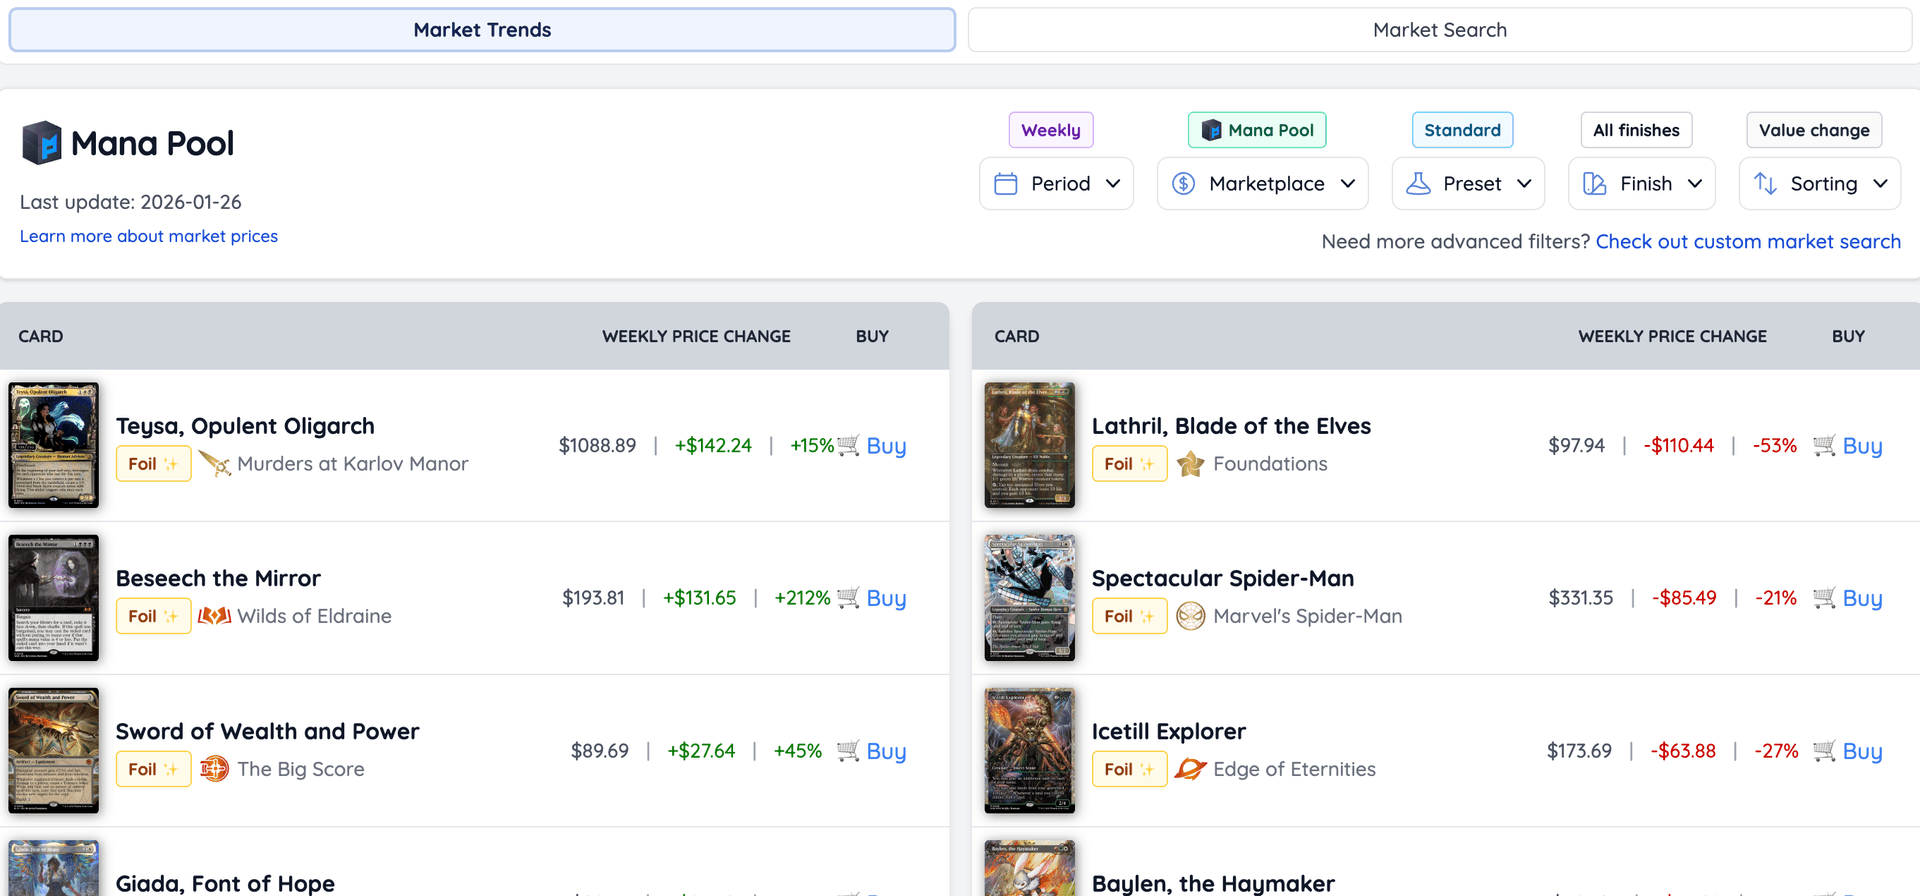Viewport: 1920px width, 896px height.
Task: Click the calendar icon in Period
Action: pyautogui.click(x=1006, y=184)
